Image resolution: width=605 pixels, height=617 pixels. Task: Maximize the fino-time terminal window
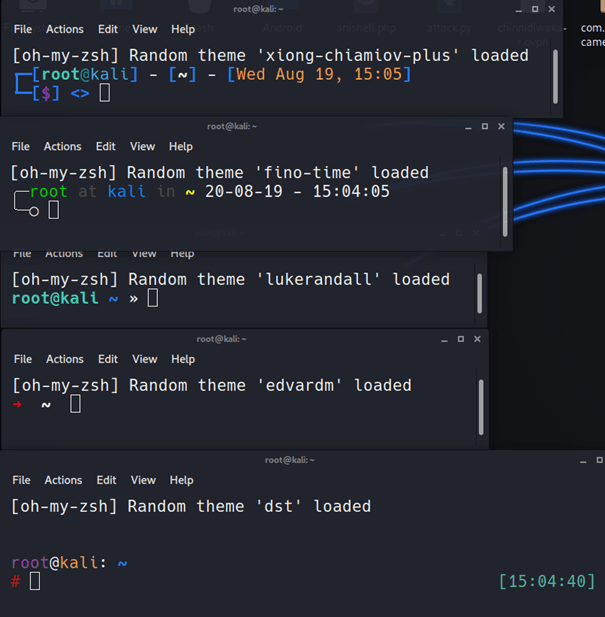pos(485,126)
